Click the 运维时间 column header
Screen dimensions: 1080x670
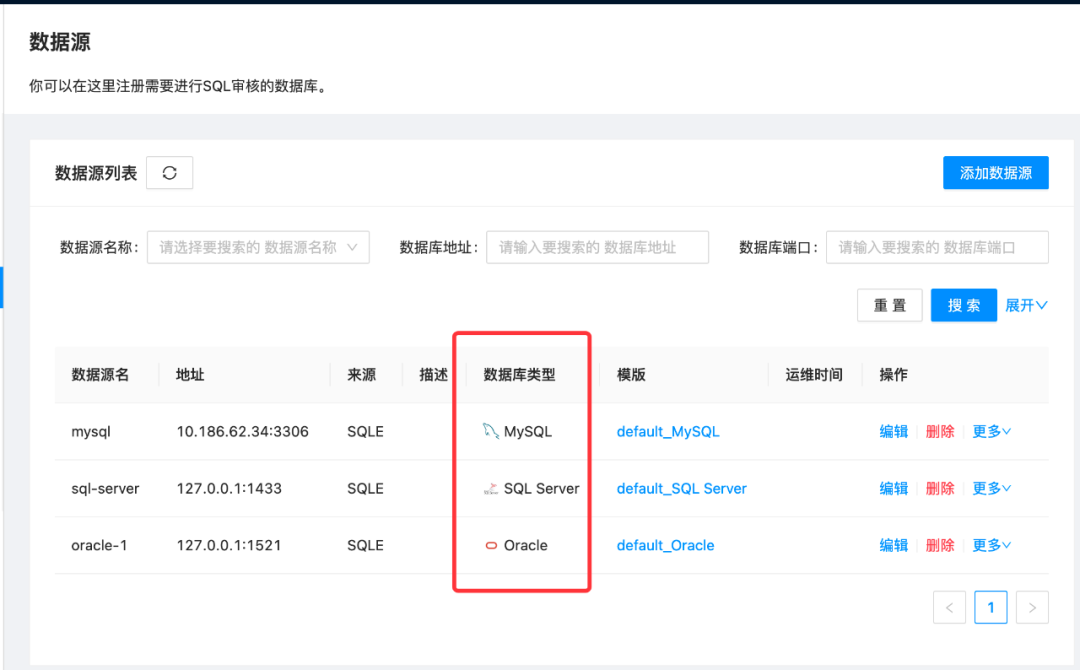click(x=814, y=375)
